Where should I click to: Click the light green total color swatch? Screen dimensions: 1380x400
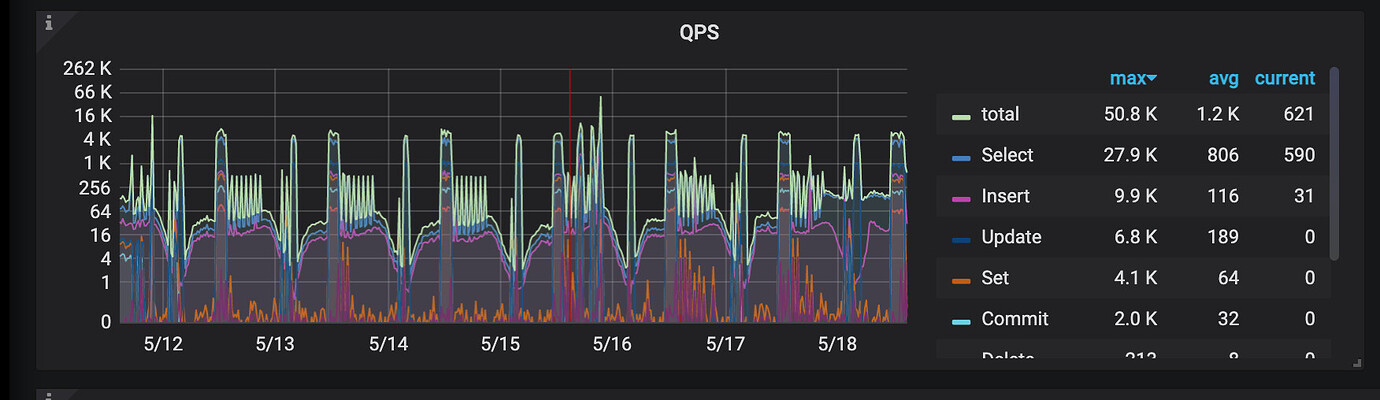[961, 115]
